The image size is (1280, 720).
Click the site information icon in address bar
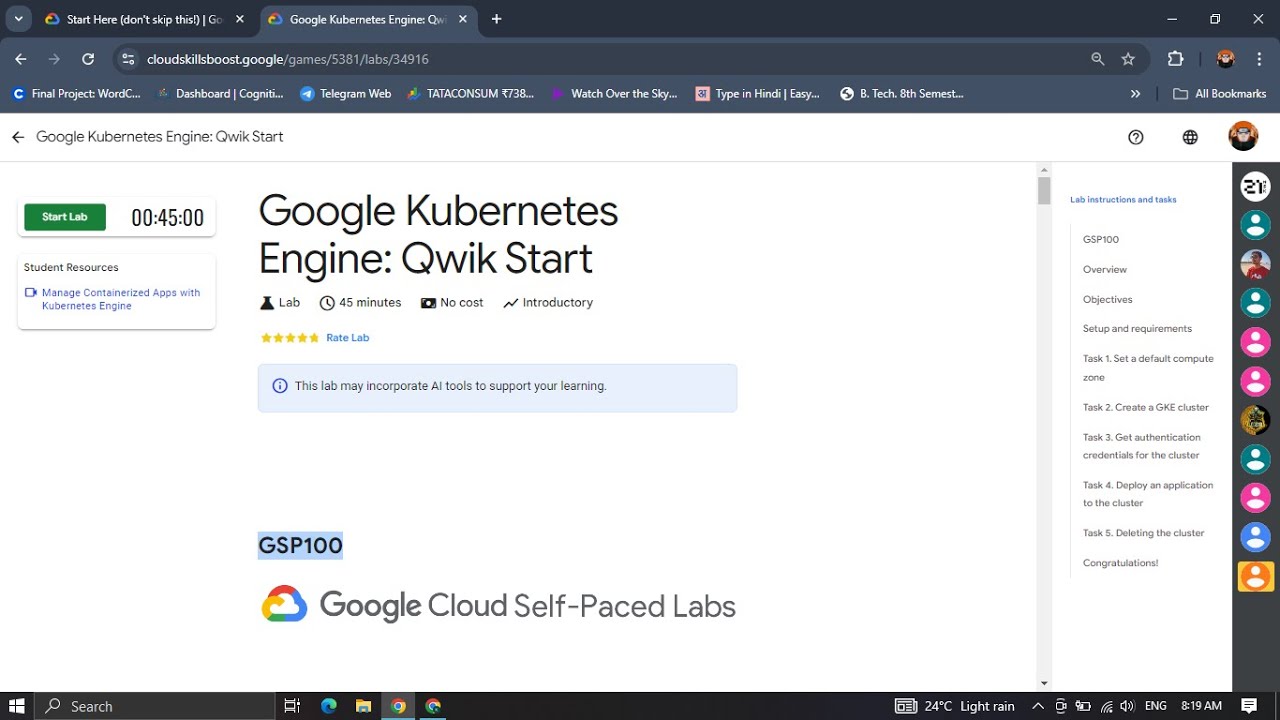click(127, 59)
